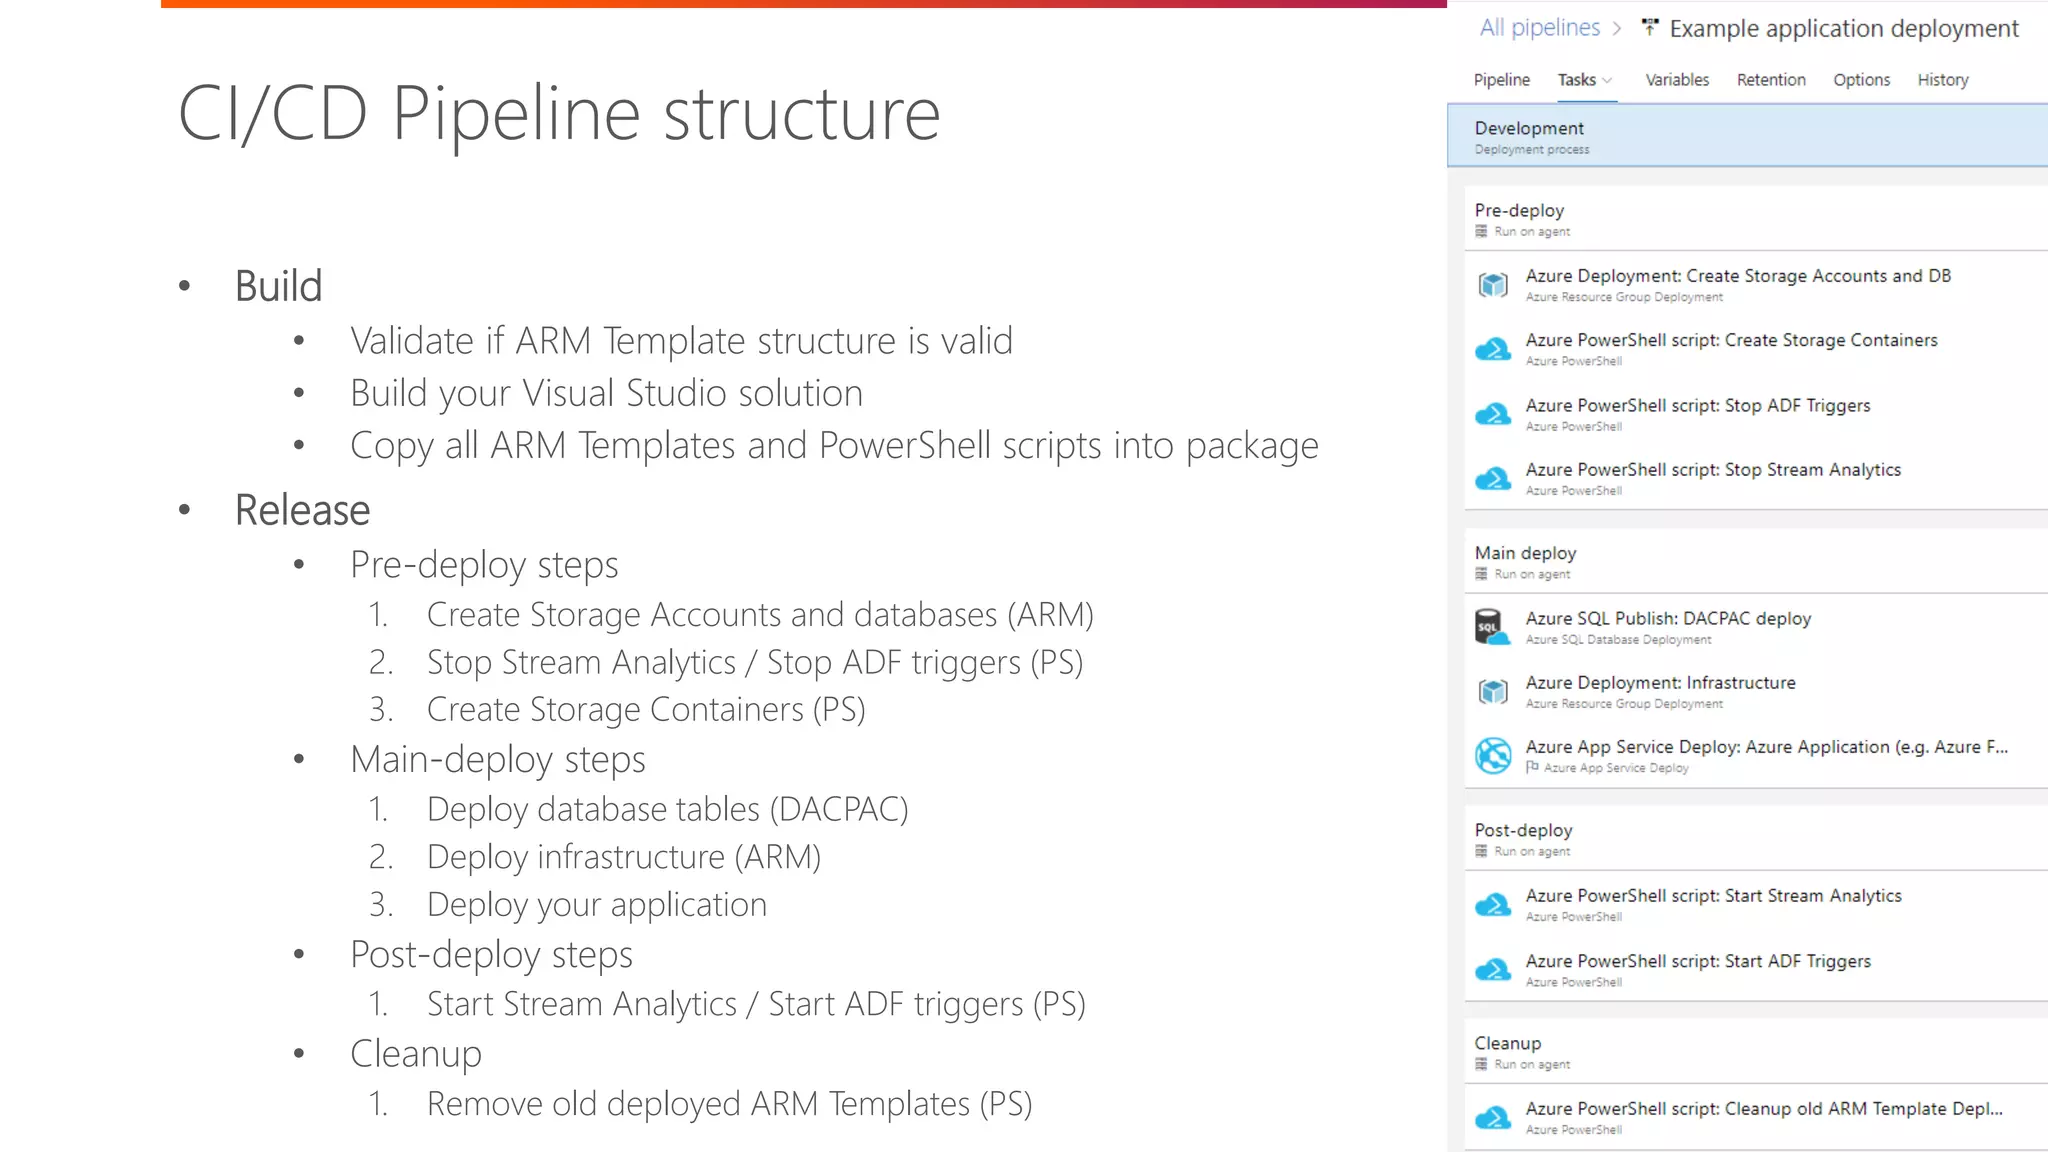Click the PowerShell icon for Cleanup old ARM Template
This screenshot has width=2048, height=1152.
1493,1118
